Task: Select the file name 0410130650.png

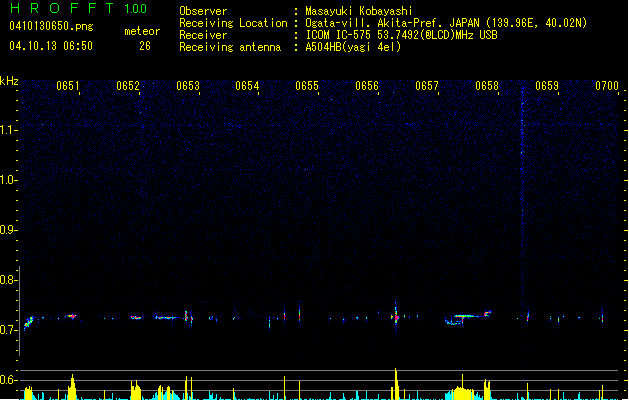Action: point(51,26)
